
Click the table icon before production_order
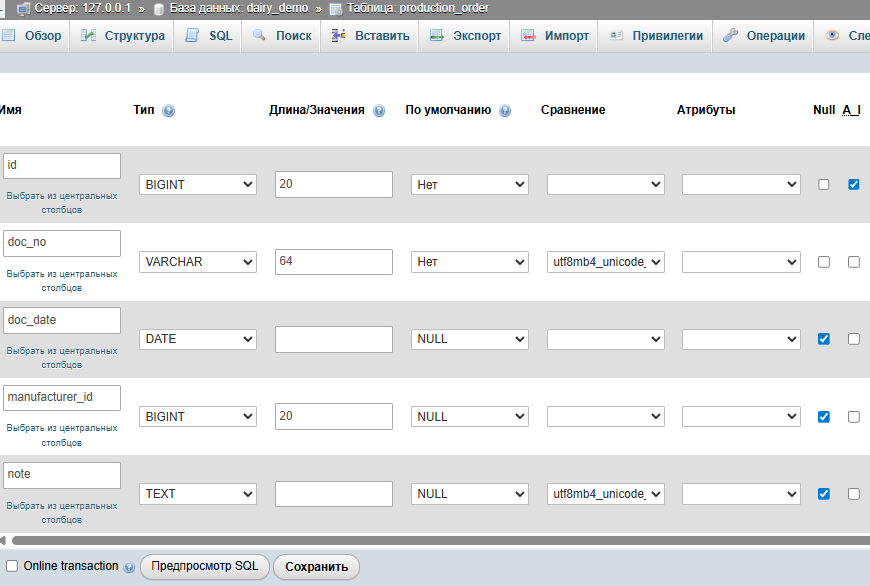(x=335, y=8)
